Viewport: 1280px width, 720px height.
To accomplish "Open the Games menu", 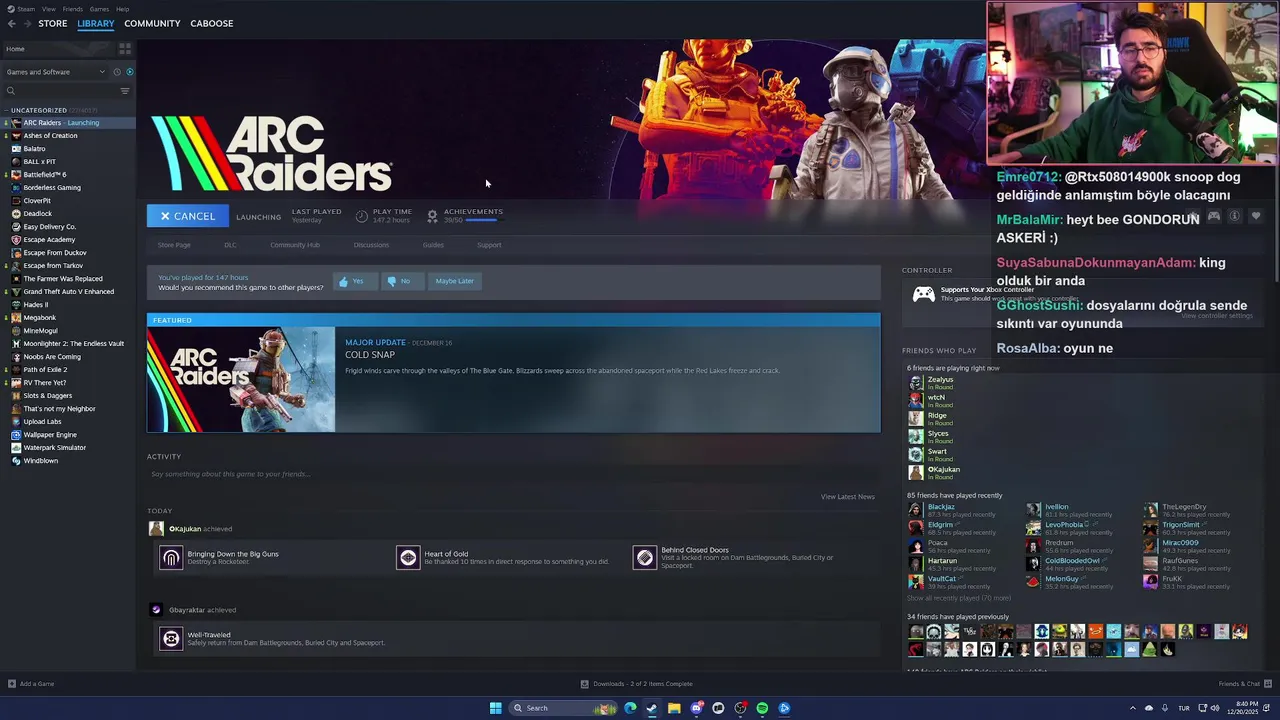I will tap(99, 9).
